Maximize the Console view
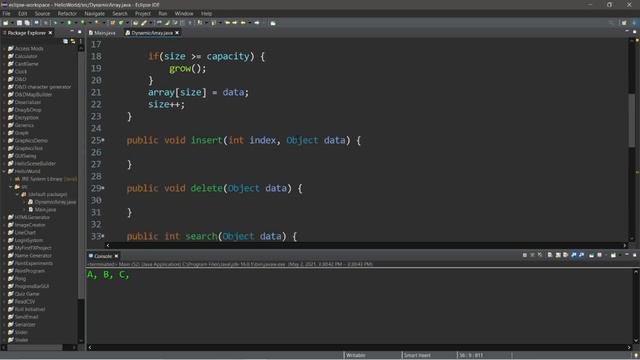 click(x=634, y=255)
